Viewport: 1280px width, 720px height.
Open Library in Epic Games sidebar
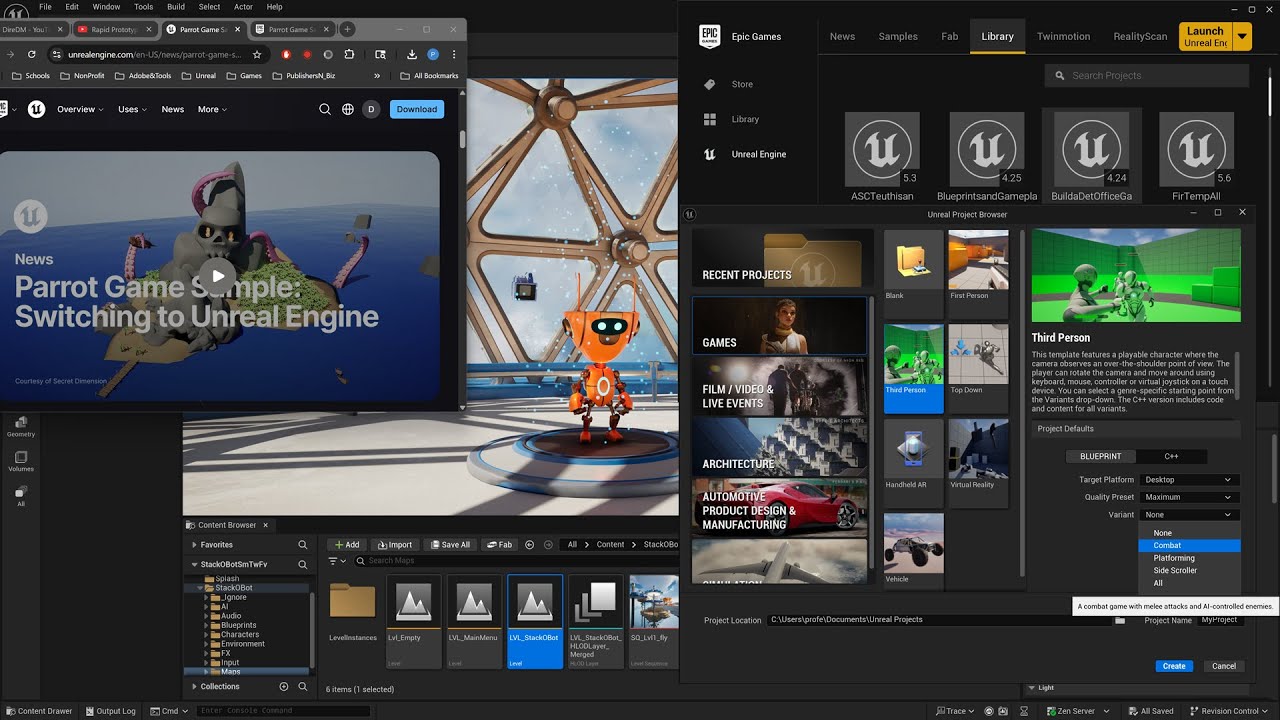click(745, 119)
